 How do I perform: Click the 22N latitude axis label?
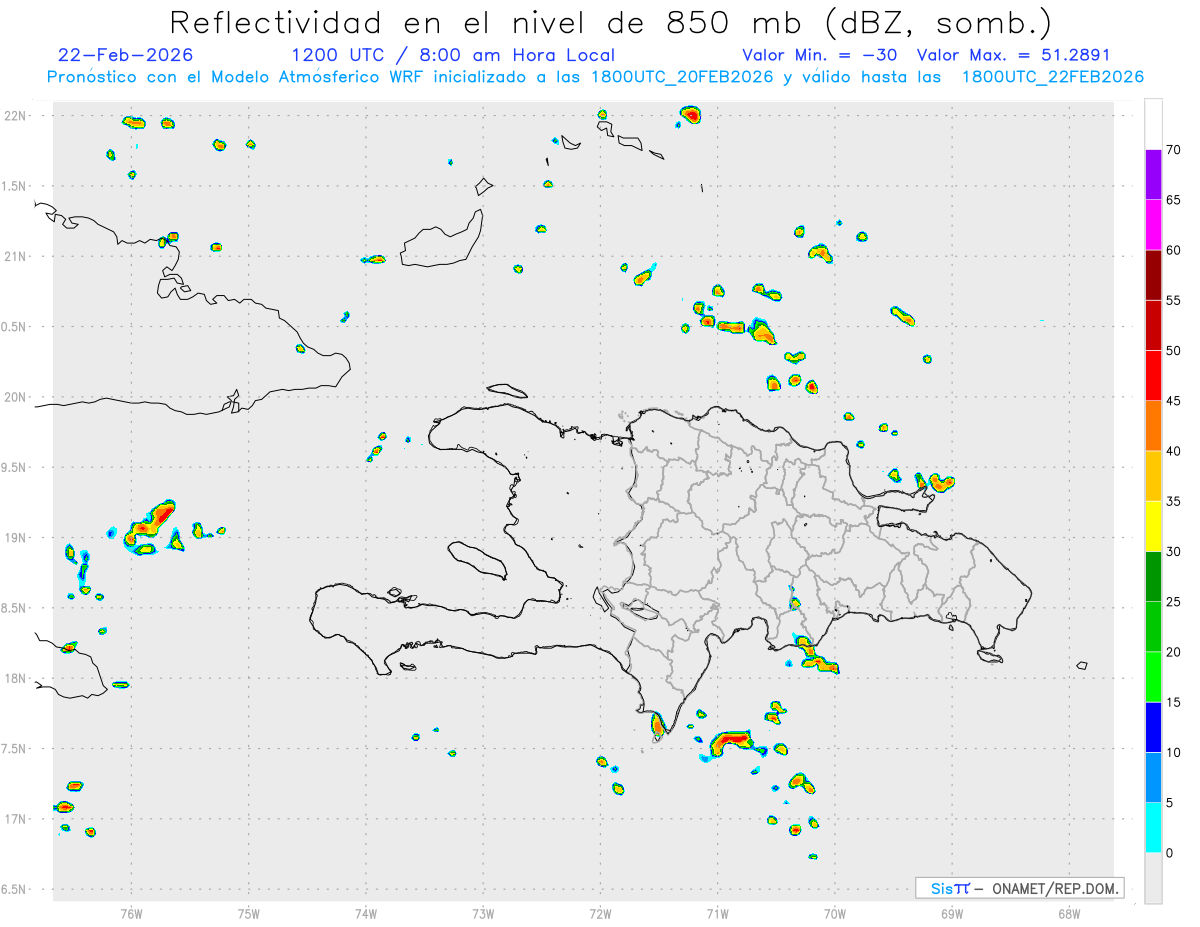(x=15, y=116)
